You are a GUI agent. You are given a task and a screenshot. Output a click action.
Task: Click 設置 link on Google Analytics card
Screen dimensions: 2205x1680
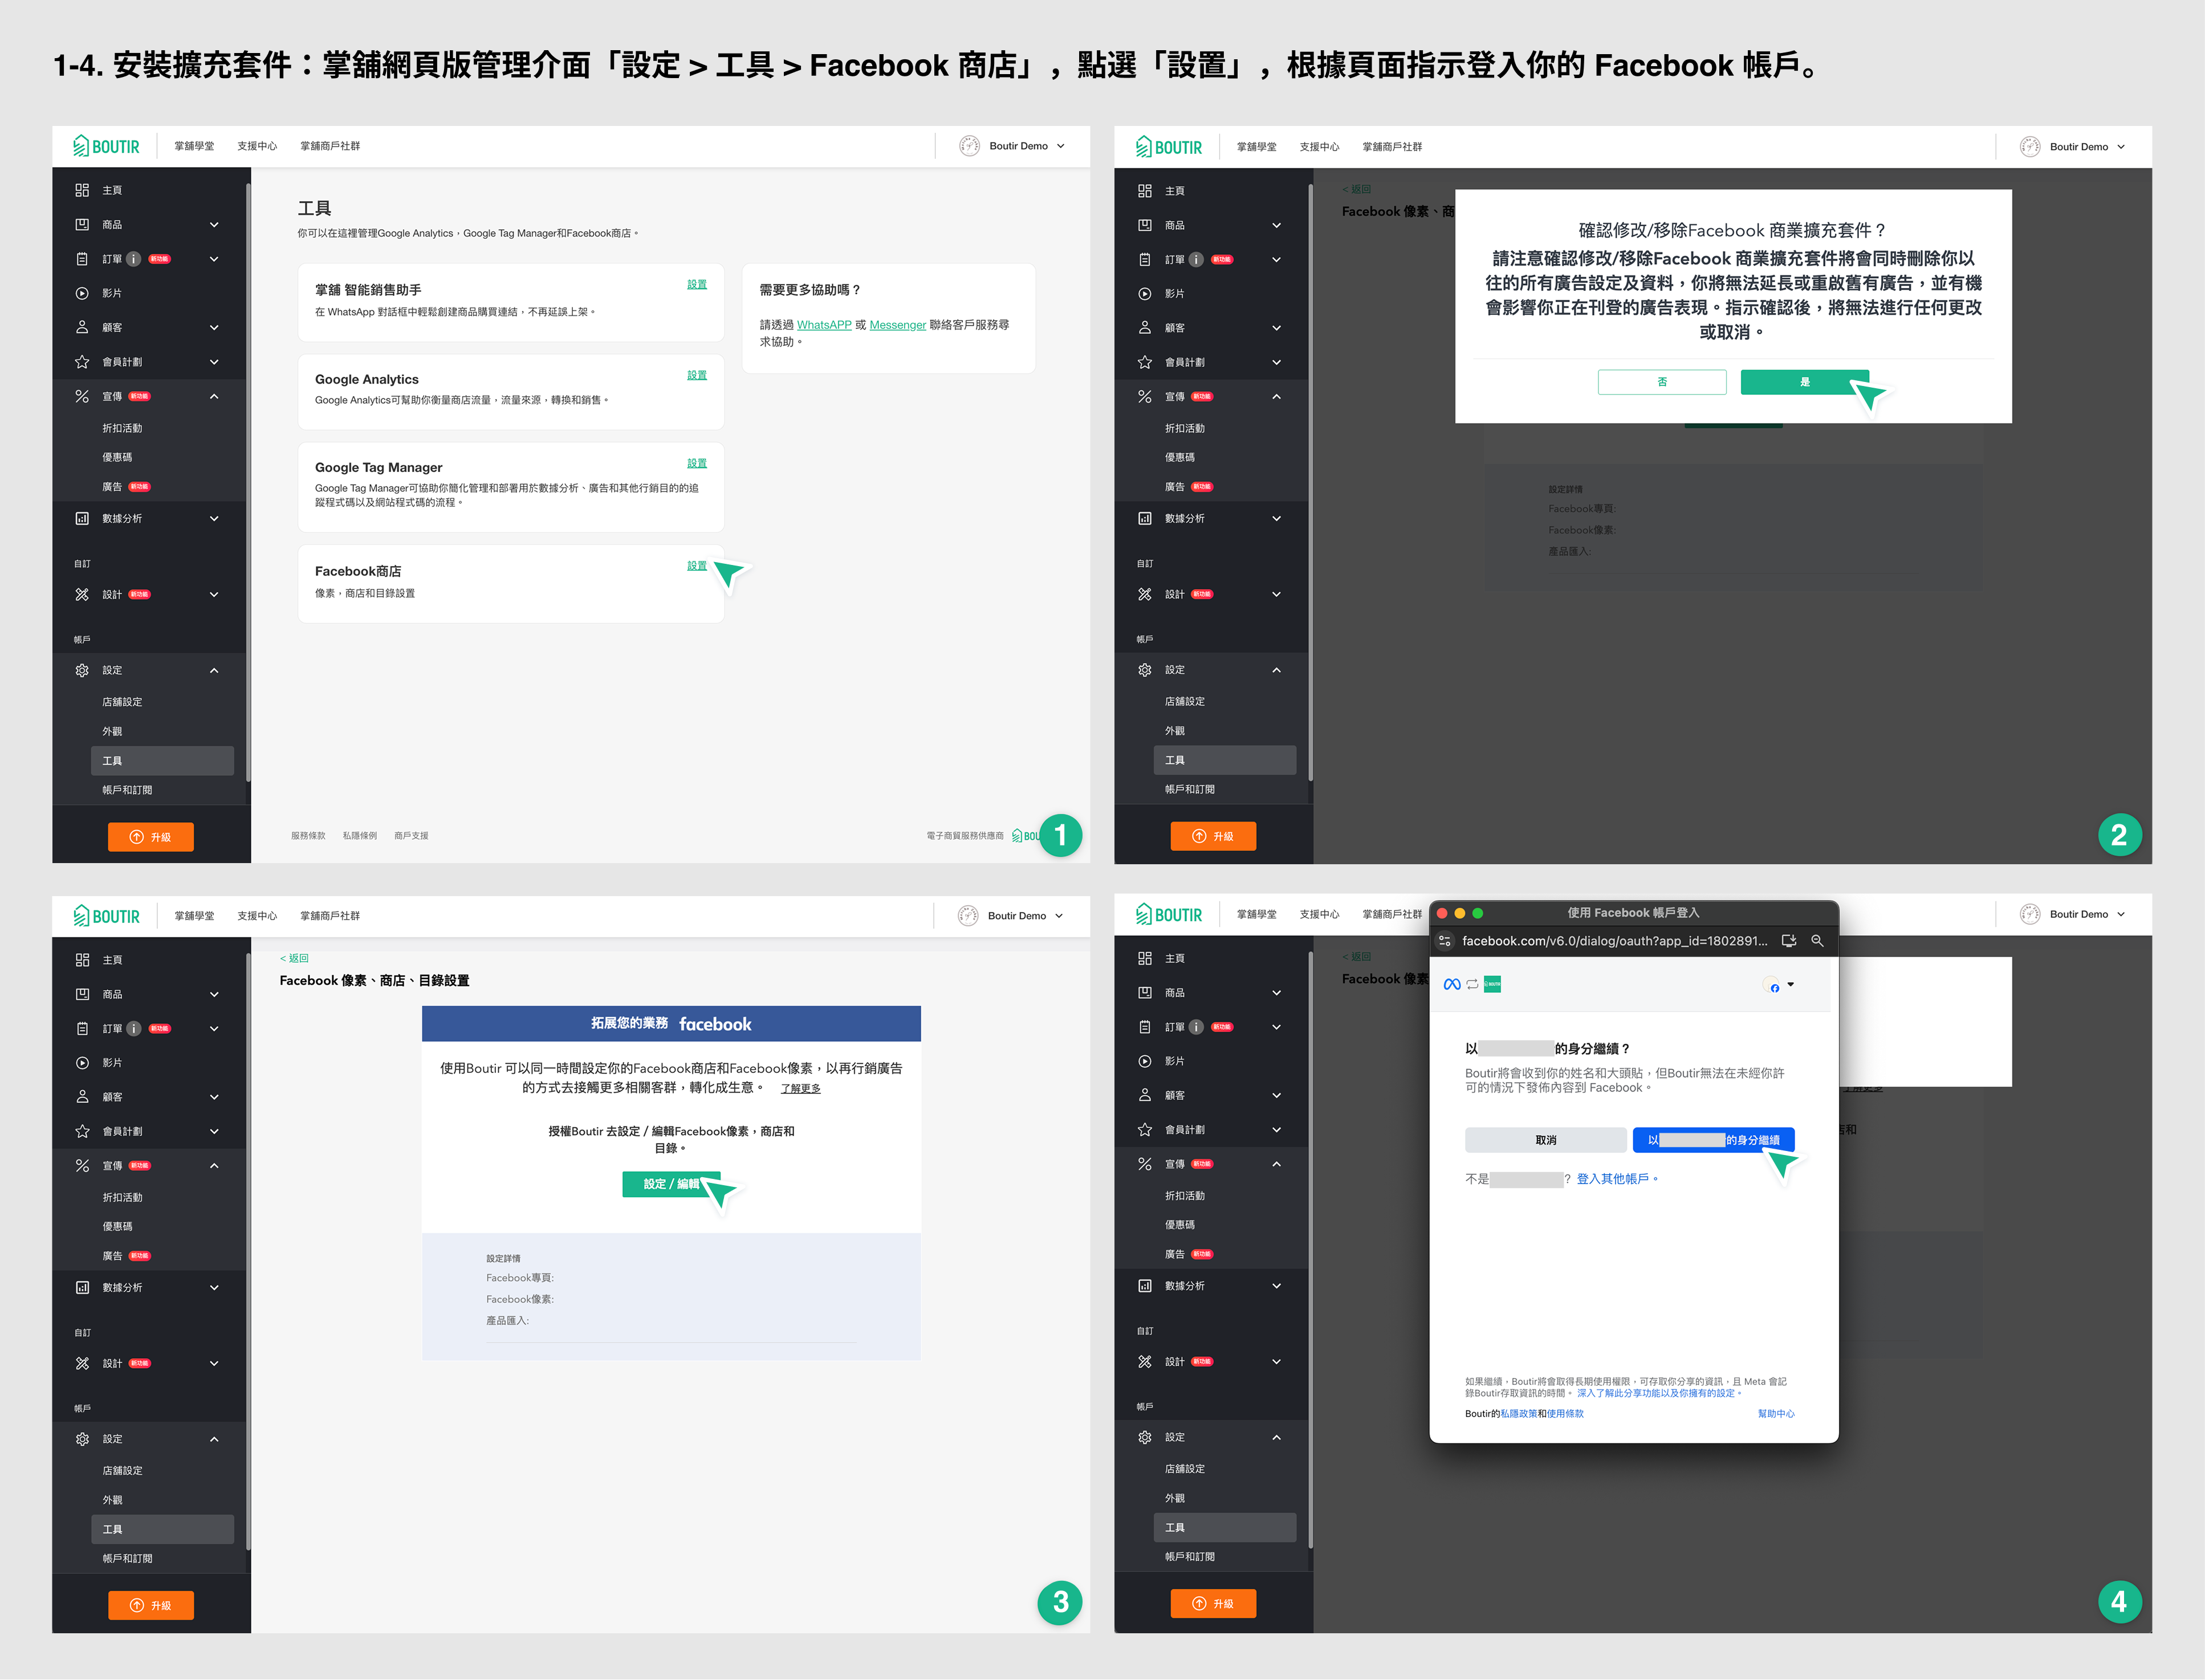click(x=697, y=375)
